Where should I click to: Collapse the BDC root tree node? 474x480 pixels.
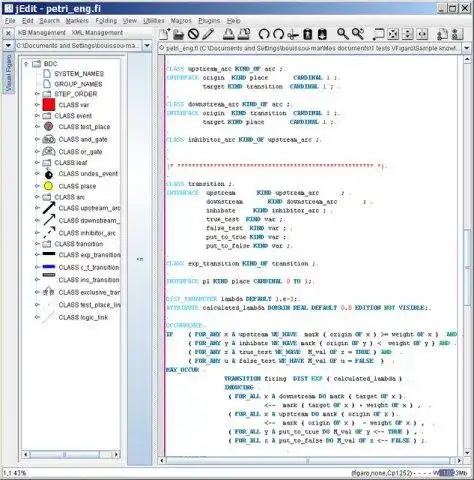pyautogui.click(x=26, y=63)
